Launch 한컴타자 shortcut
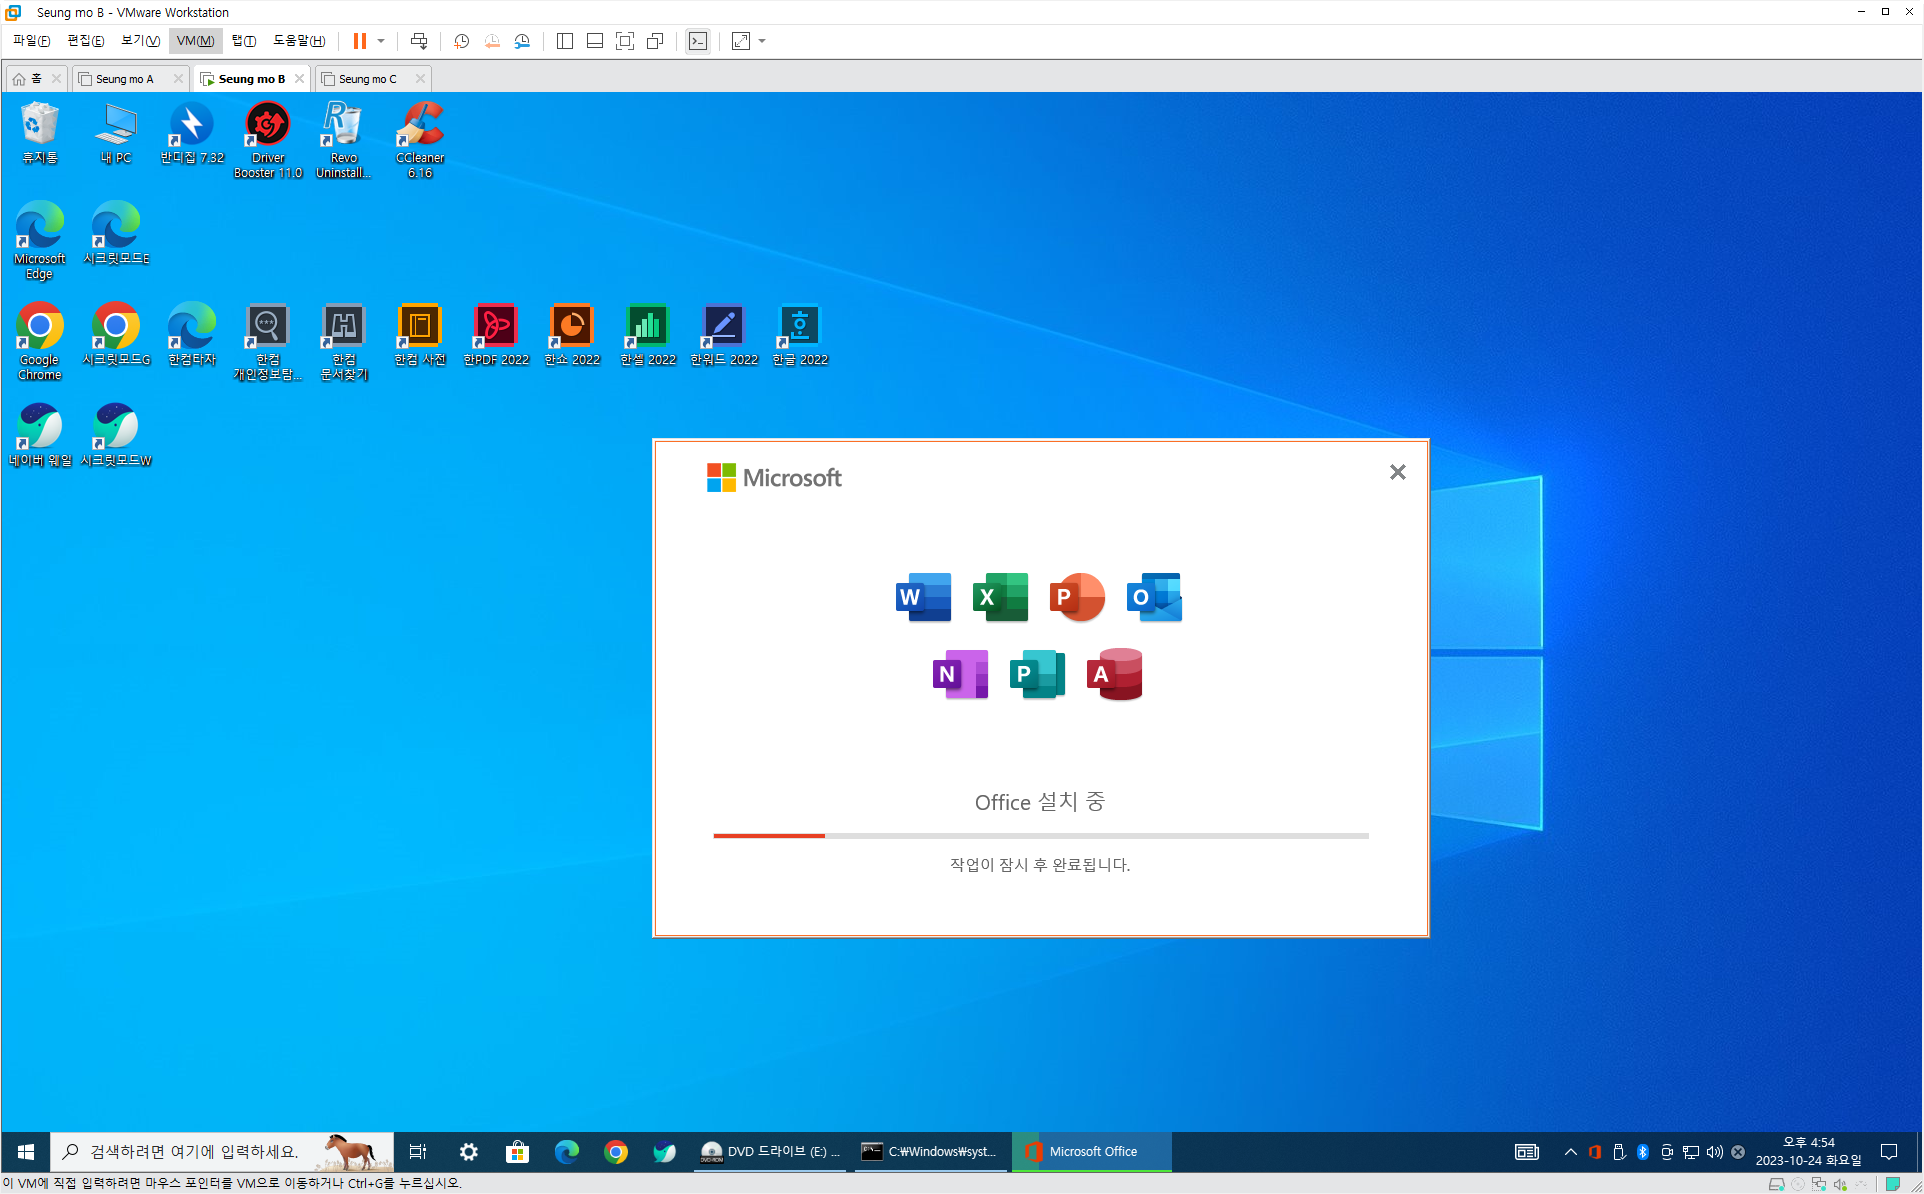 192,334
